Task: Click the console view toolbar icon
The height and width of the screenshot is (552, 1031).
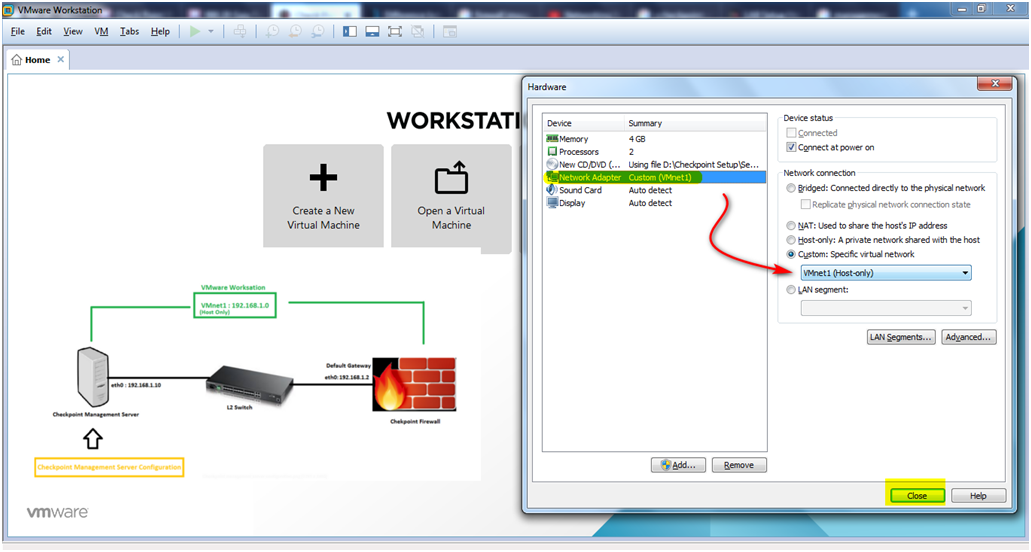Action: coord(450,32)
